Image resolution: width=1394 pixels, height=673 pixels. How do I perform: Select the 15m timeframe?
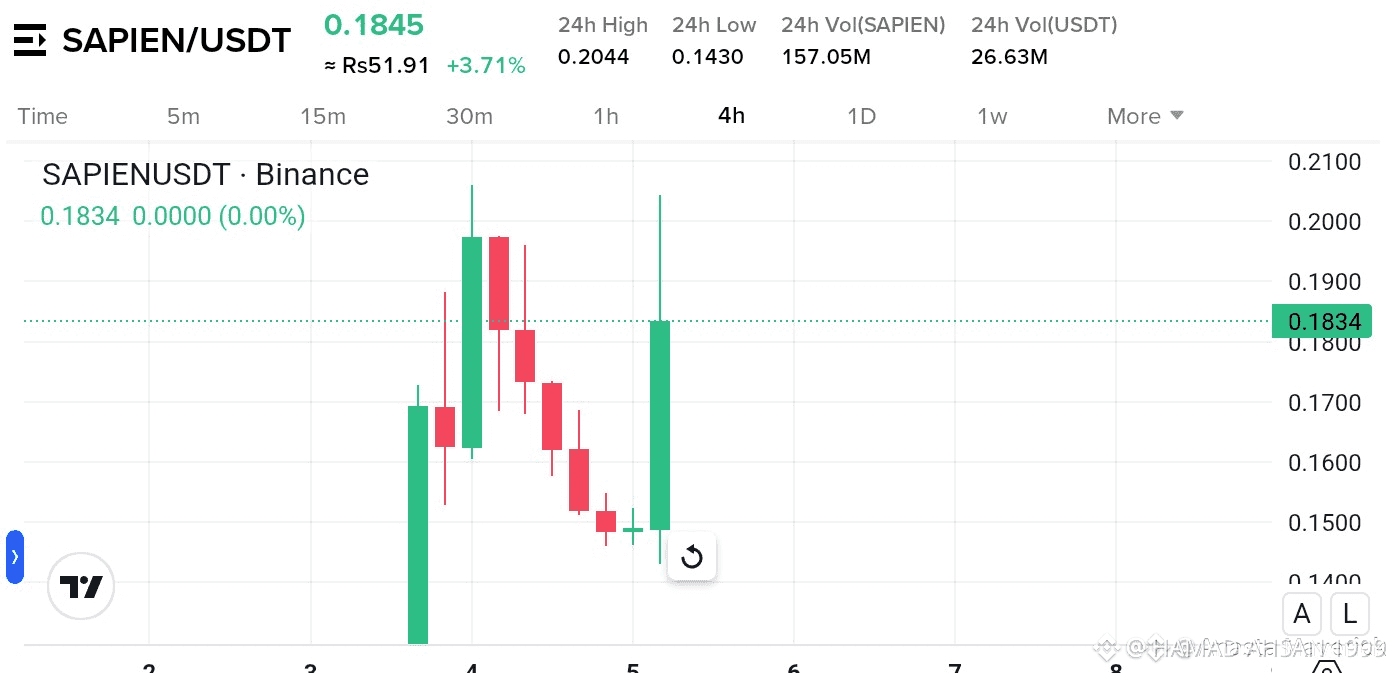click(x=323, y=116)
